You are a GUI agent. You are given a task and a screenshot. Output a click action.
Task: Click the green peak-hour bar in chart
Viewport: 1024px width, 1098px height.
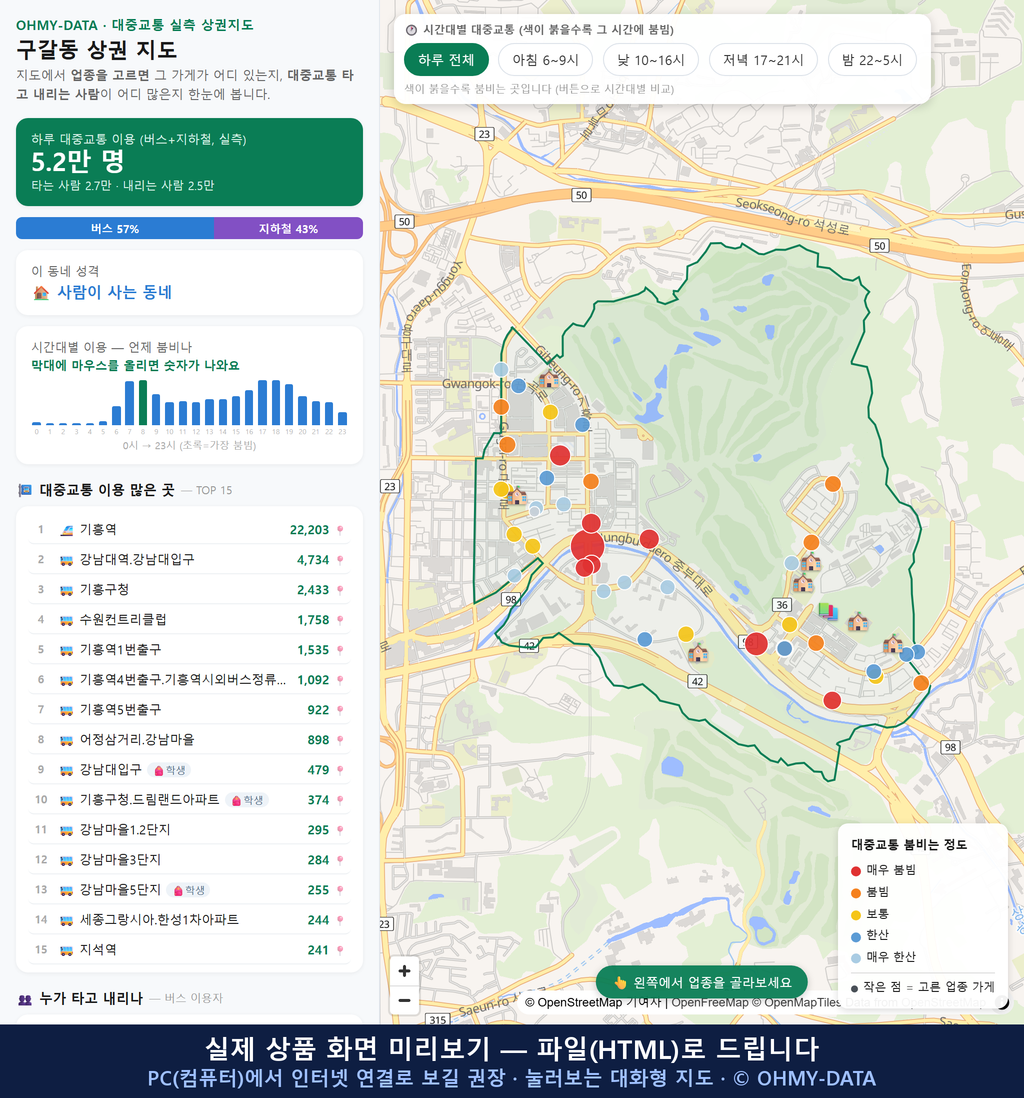pyautogui.click(x=143, y=403)
